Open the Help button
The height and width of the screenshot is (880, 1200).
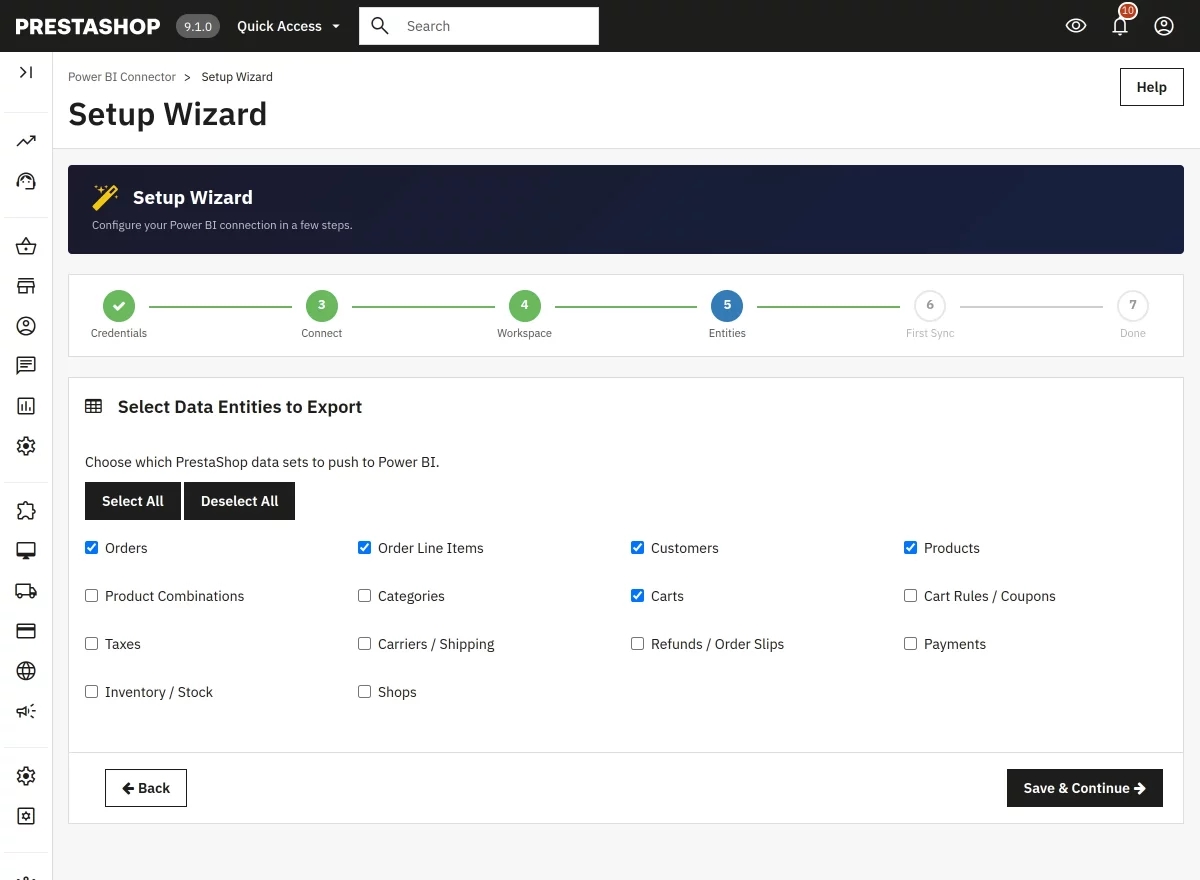pyautogui.click(x=1152, y=87)
